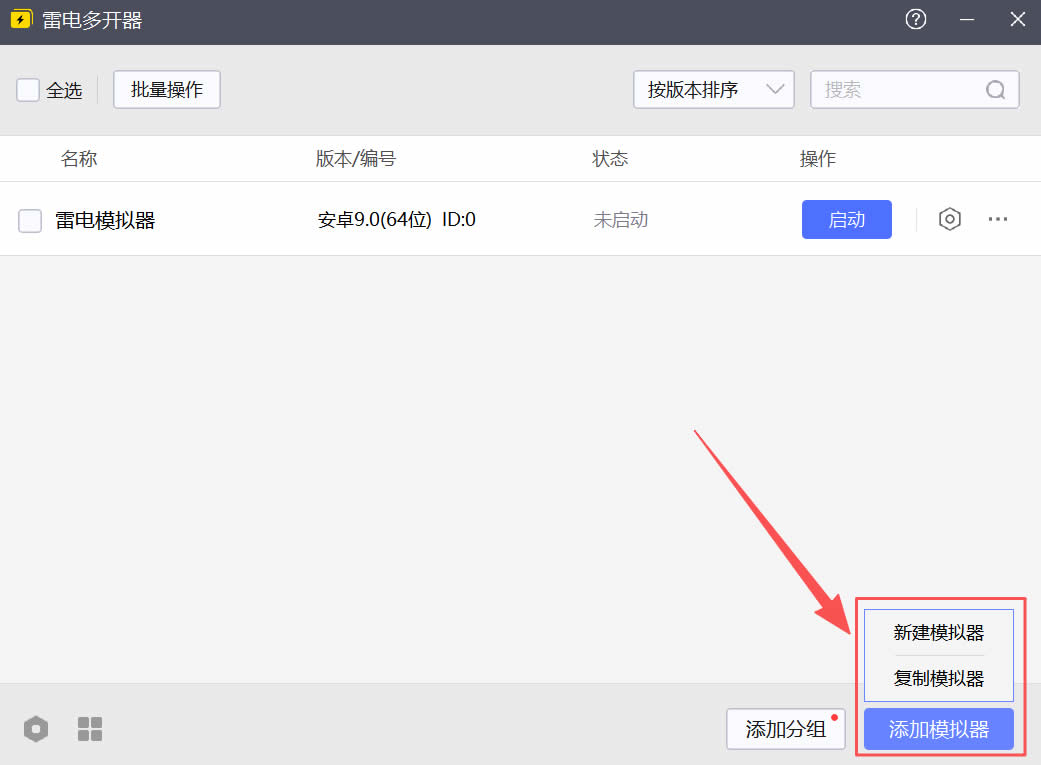Expand the 按版本排序 sort dropdown
The height and width of the screenshot is (765, 1041).
[713, 90]
